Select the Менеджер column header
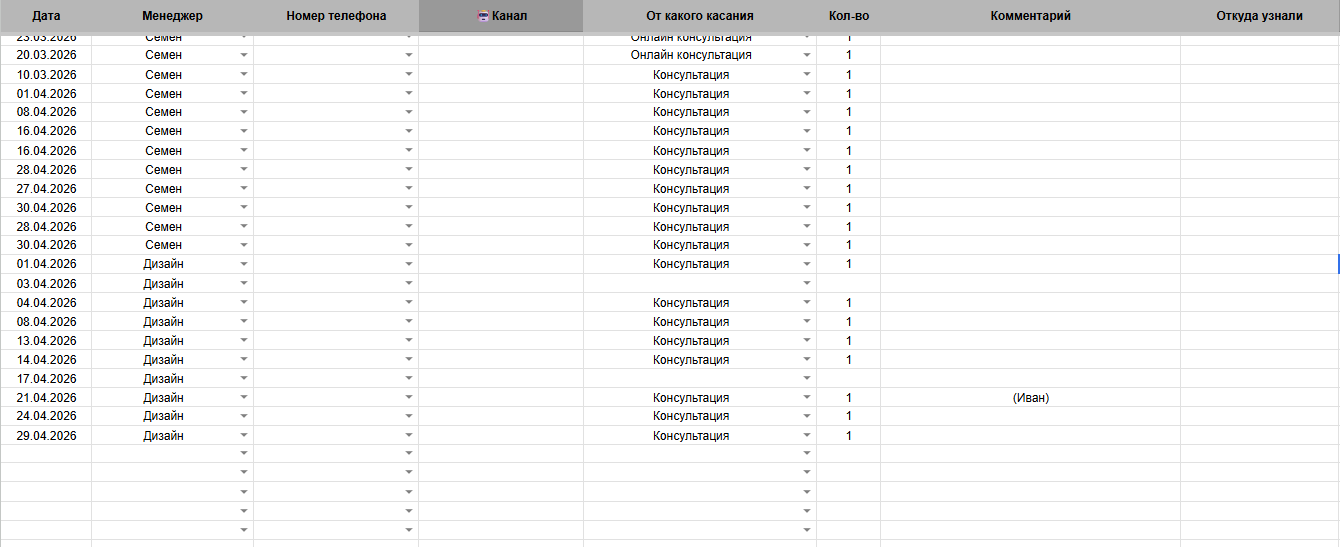Image resolution: width=1340 pixels, height=547 pixels. [172, 16]
